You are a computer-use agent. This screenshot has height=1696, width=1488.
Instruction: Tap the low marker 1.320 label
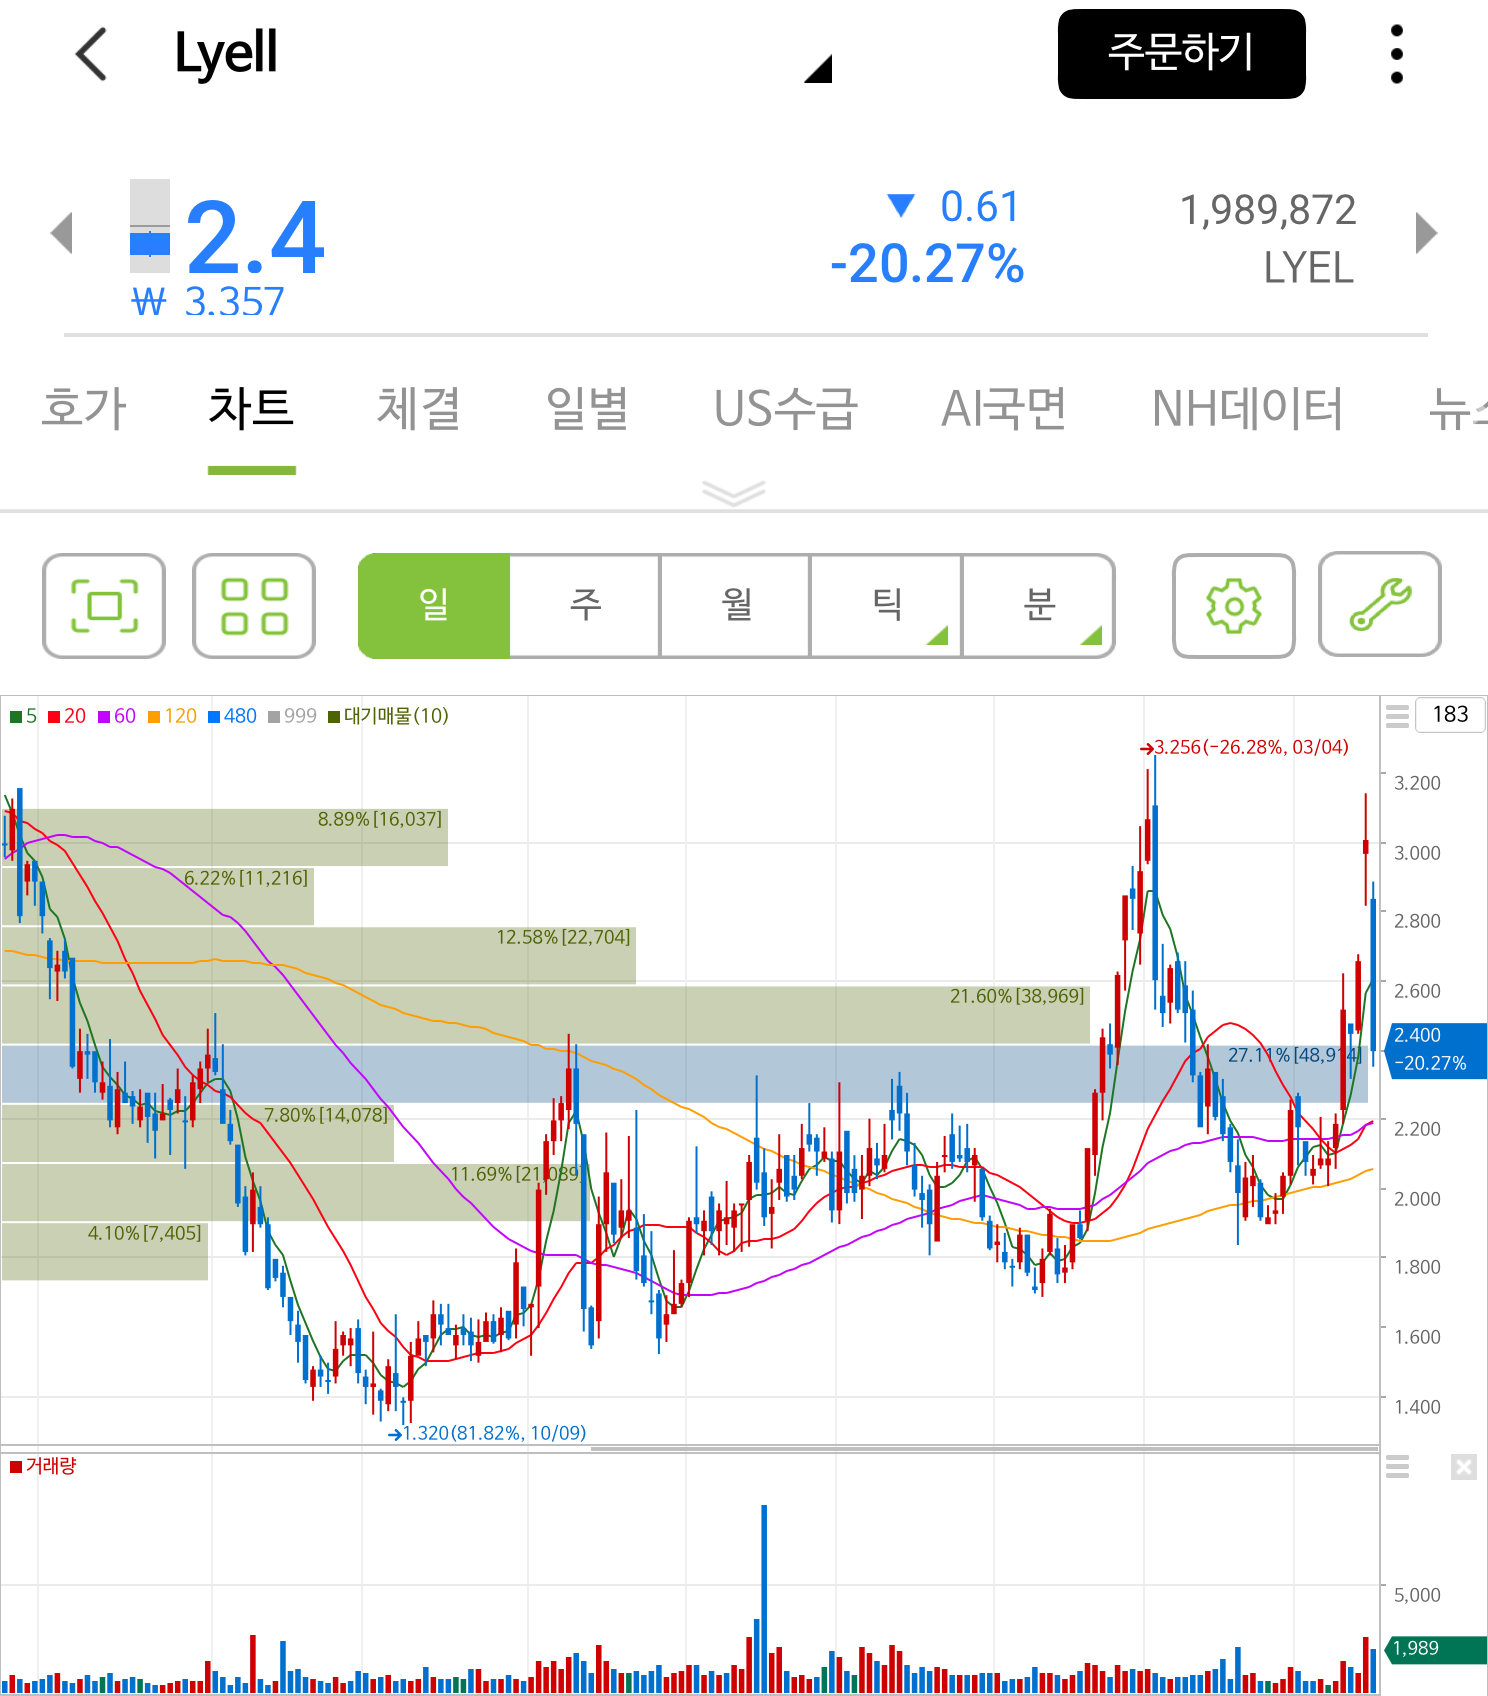[487, 1433]
